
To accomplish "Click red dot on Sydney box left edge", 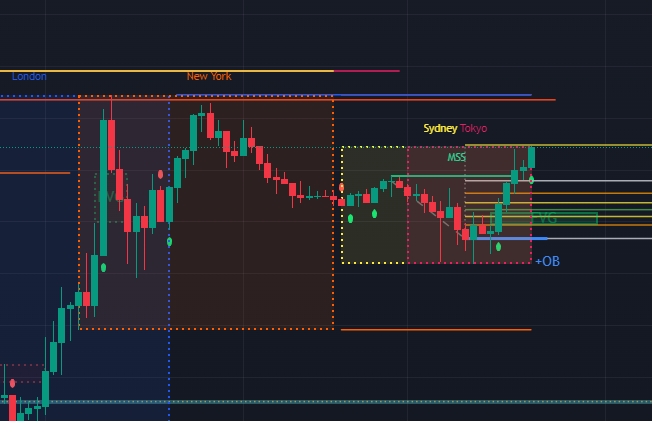I will coord(342,187).
